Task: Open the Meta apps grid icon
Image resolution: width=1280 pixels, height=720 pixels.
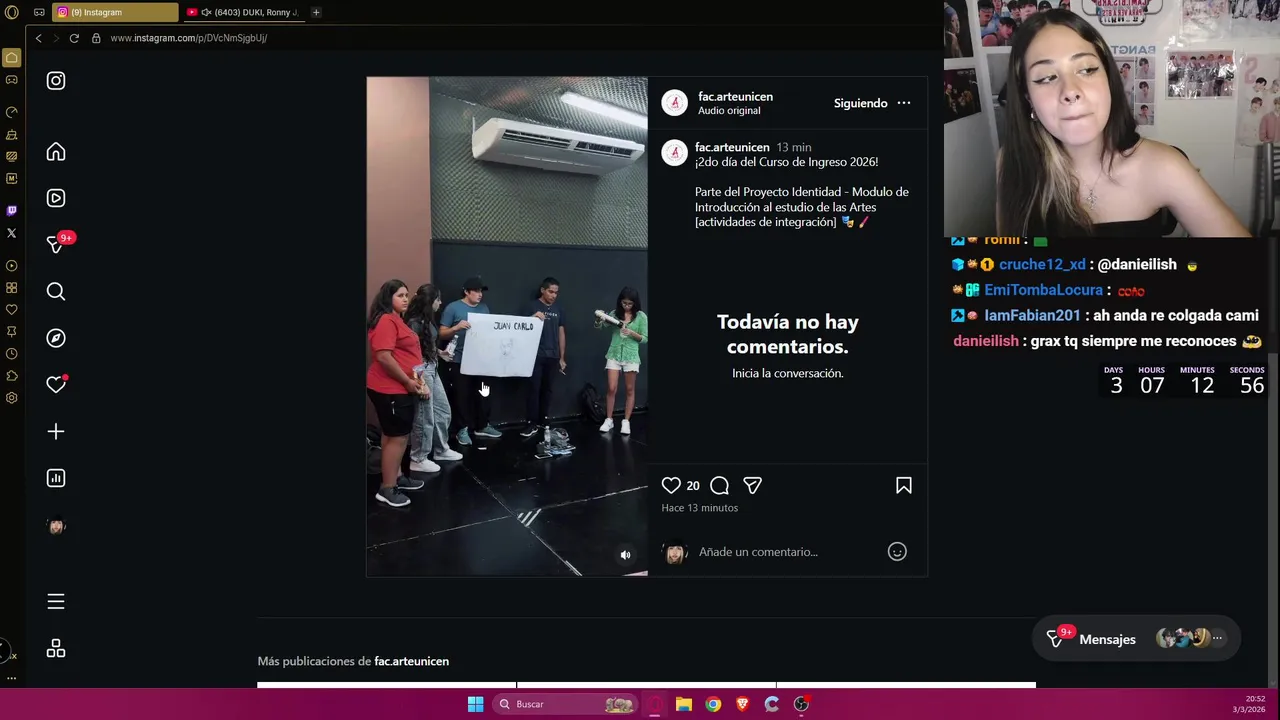Action: pos(56,649)
